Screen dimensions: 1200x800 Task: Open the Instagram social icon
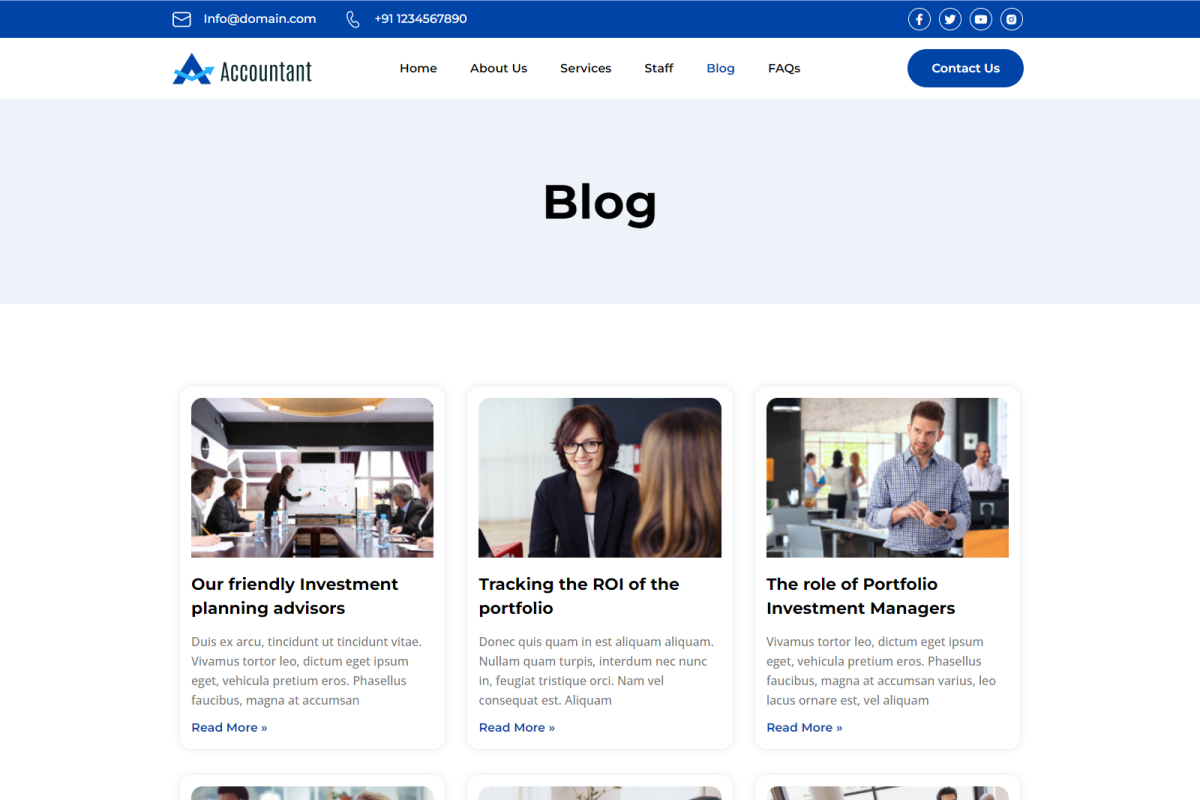click(1012, 19)
